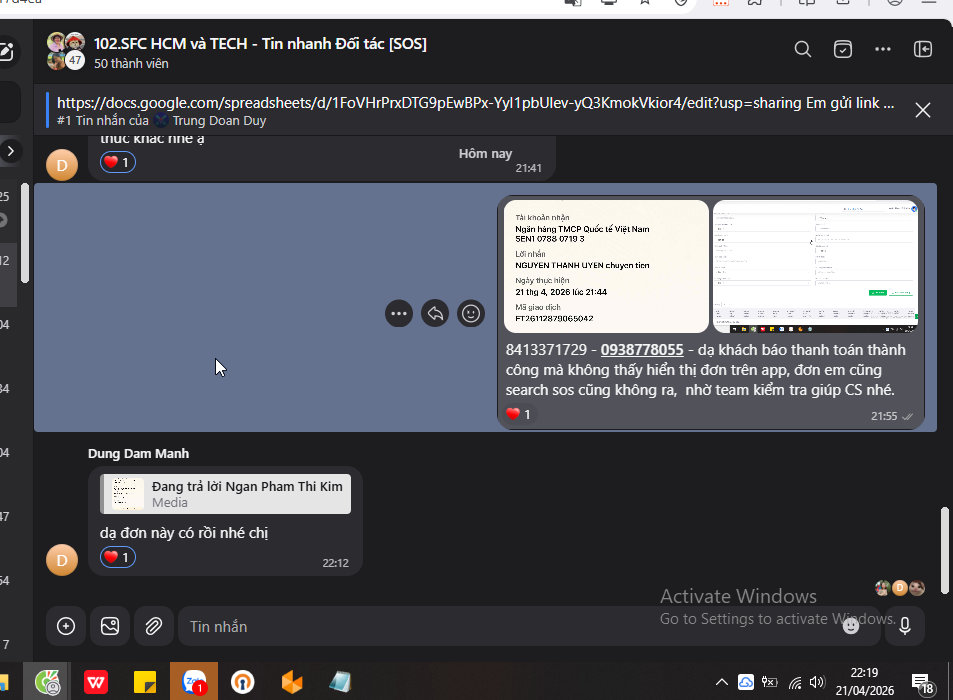Attach a file with the paperclip icon

click(x=154, y=626)
